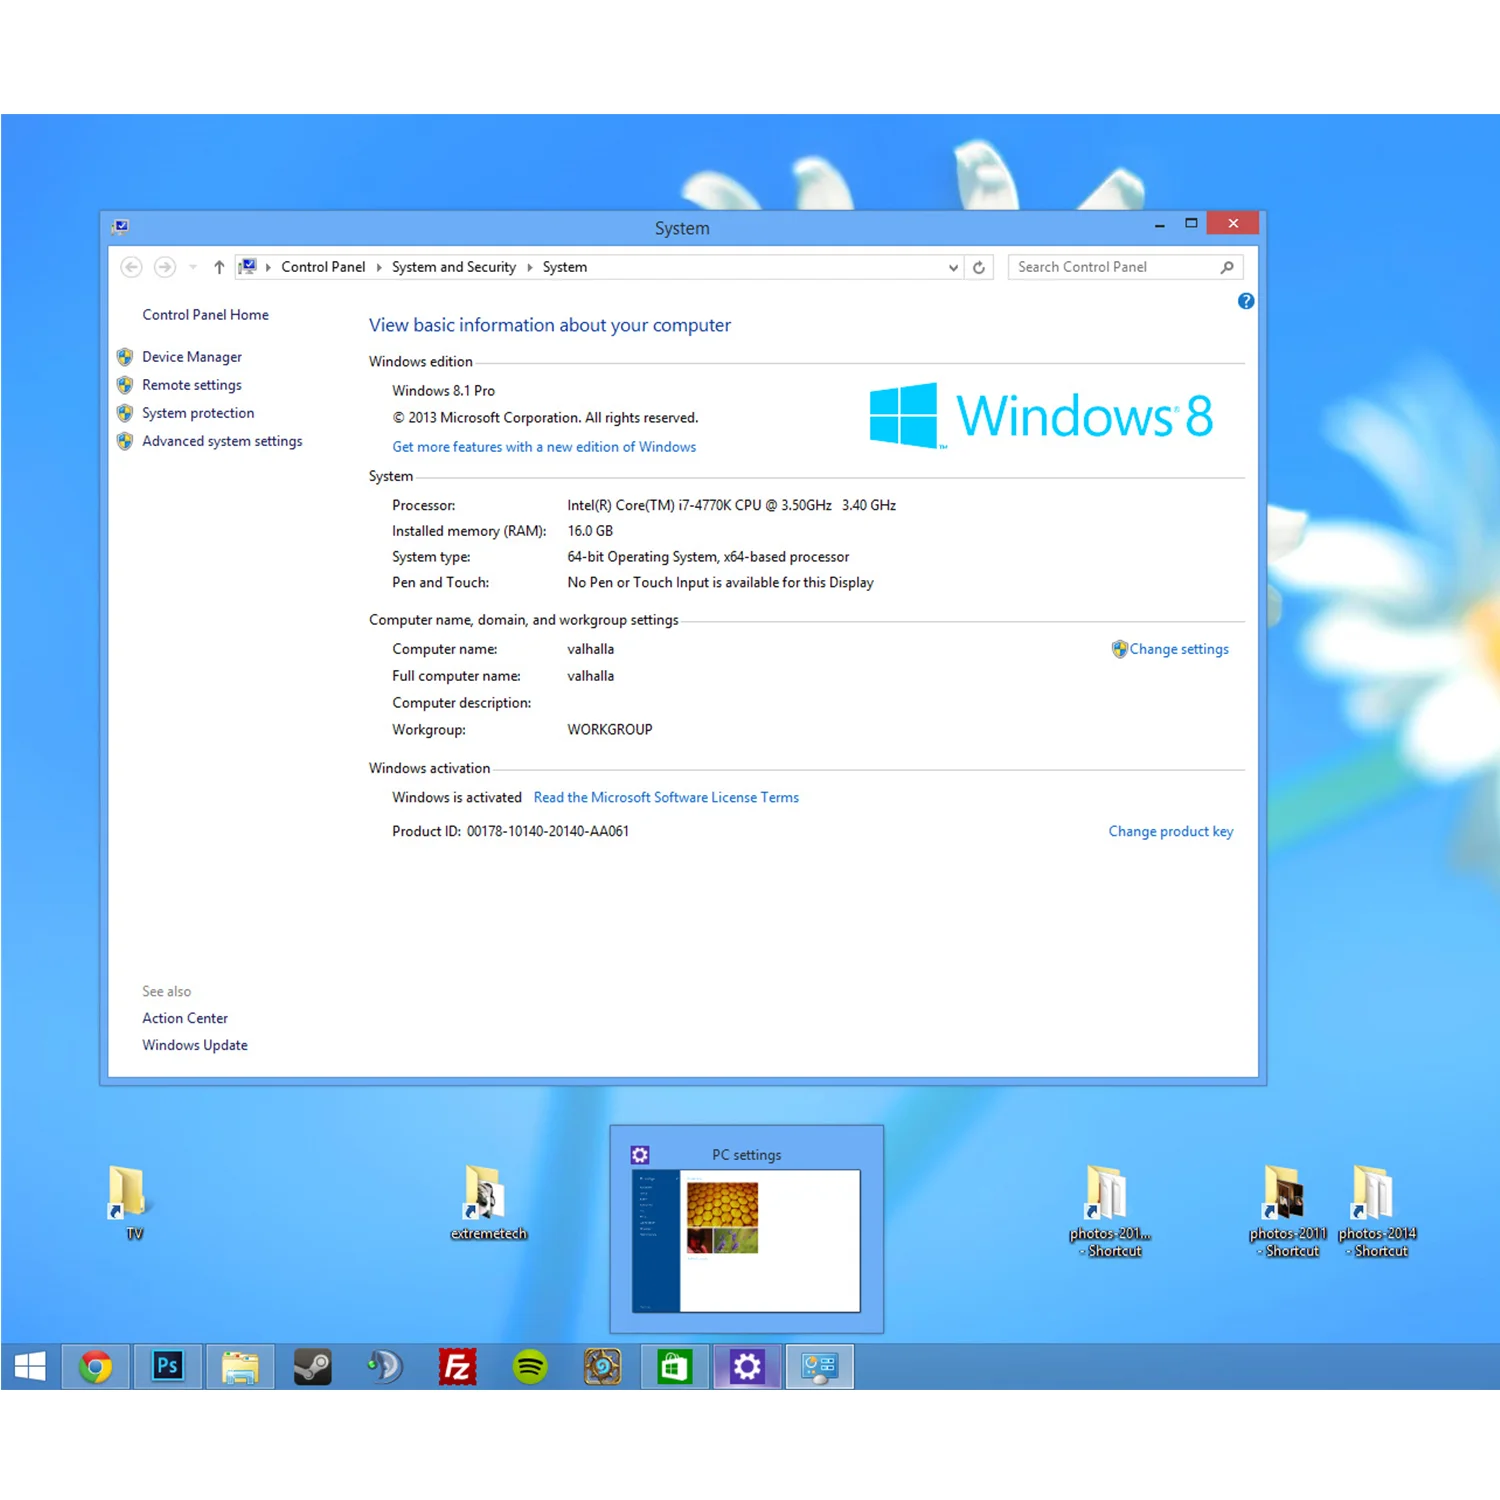Expand the address bar history dropdown

[x=953, y=267]
